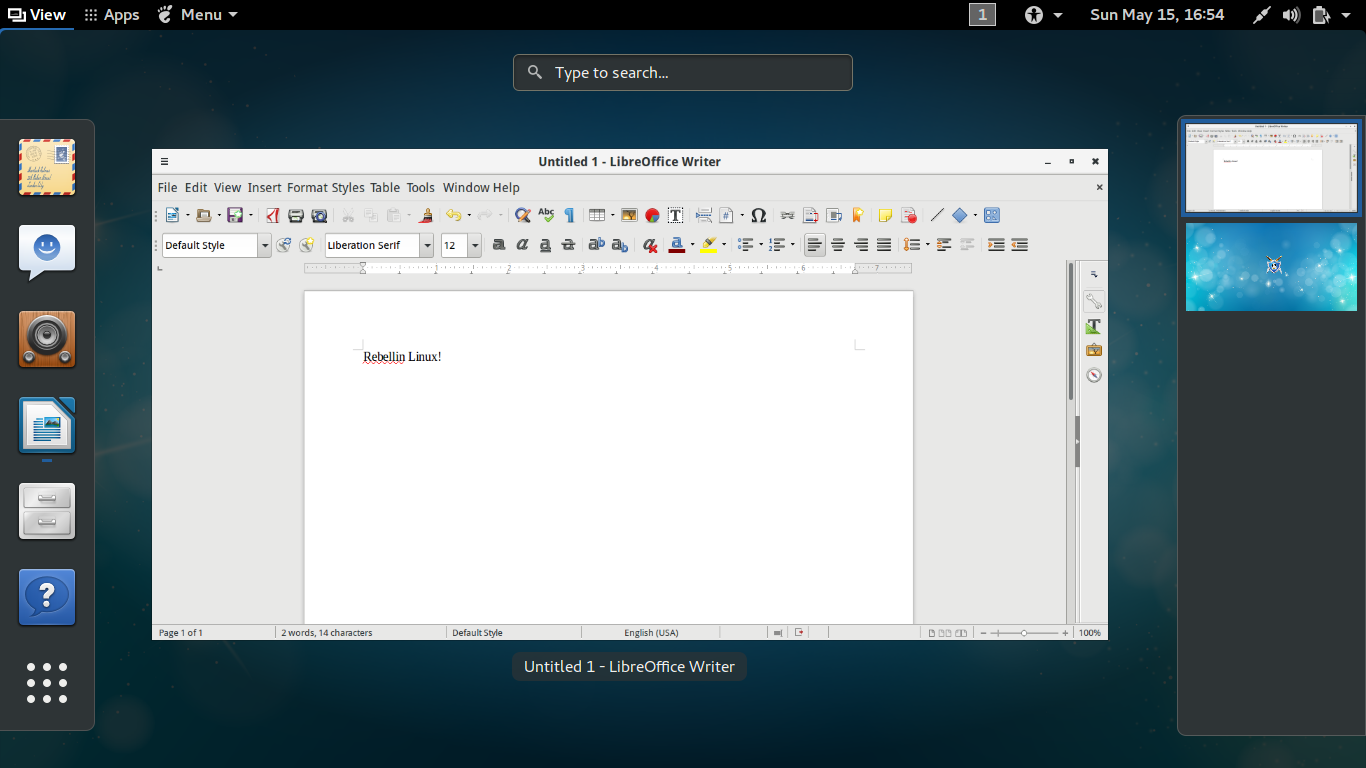The height and width of the screenshot is (768, 1366).
Task: Open the Format Styles menu
Action: (326, 187)
